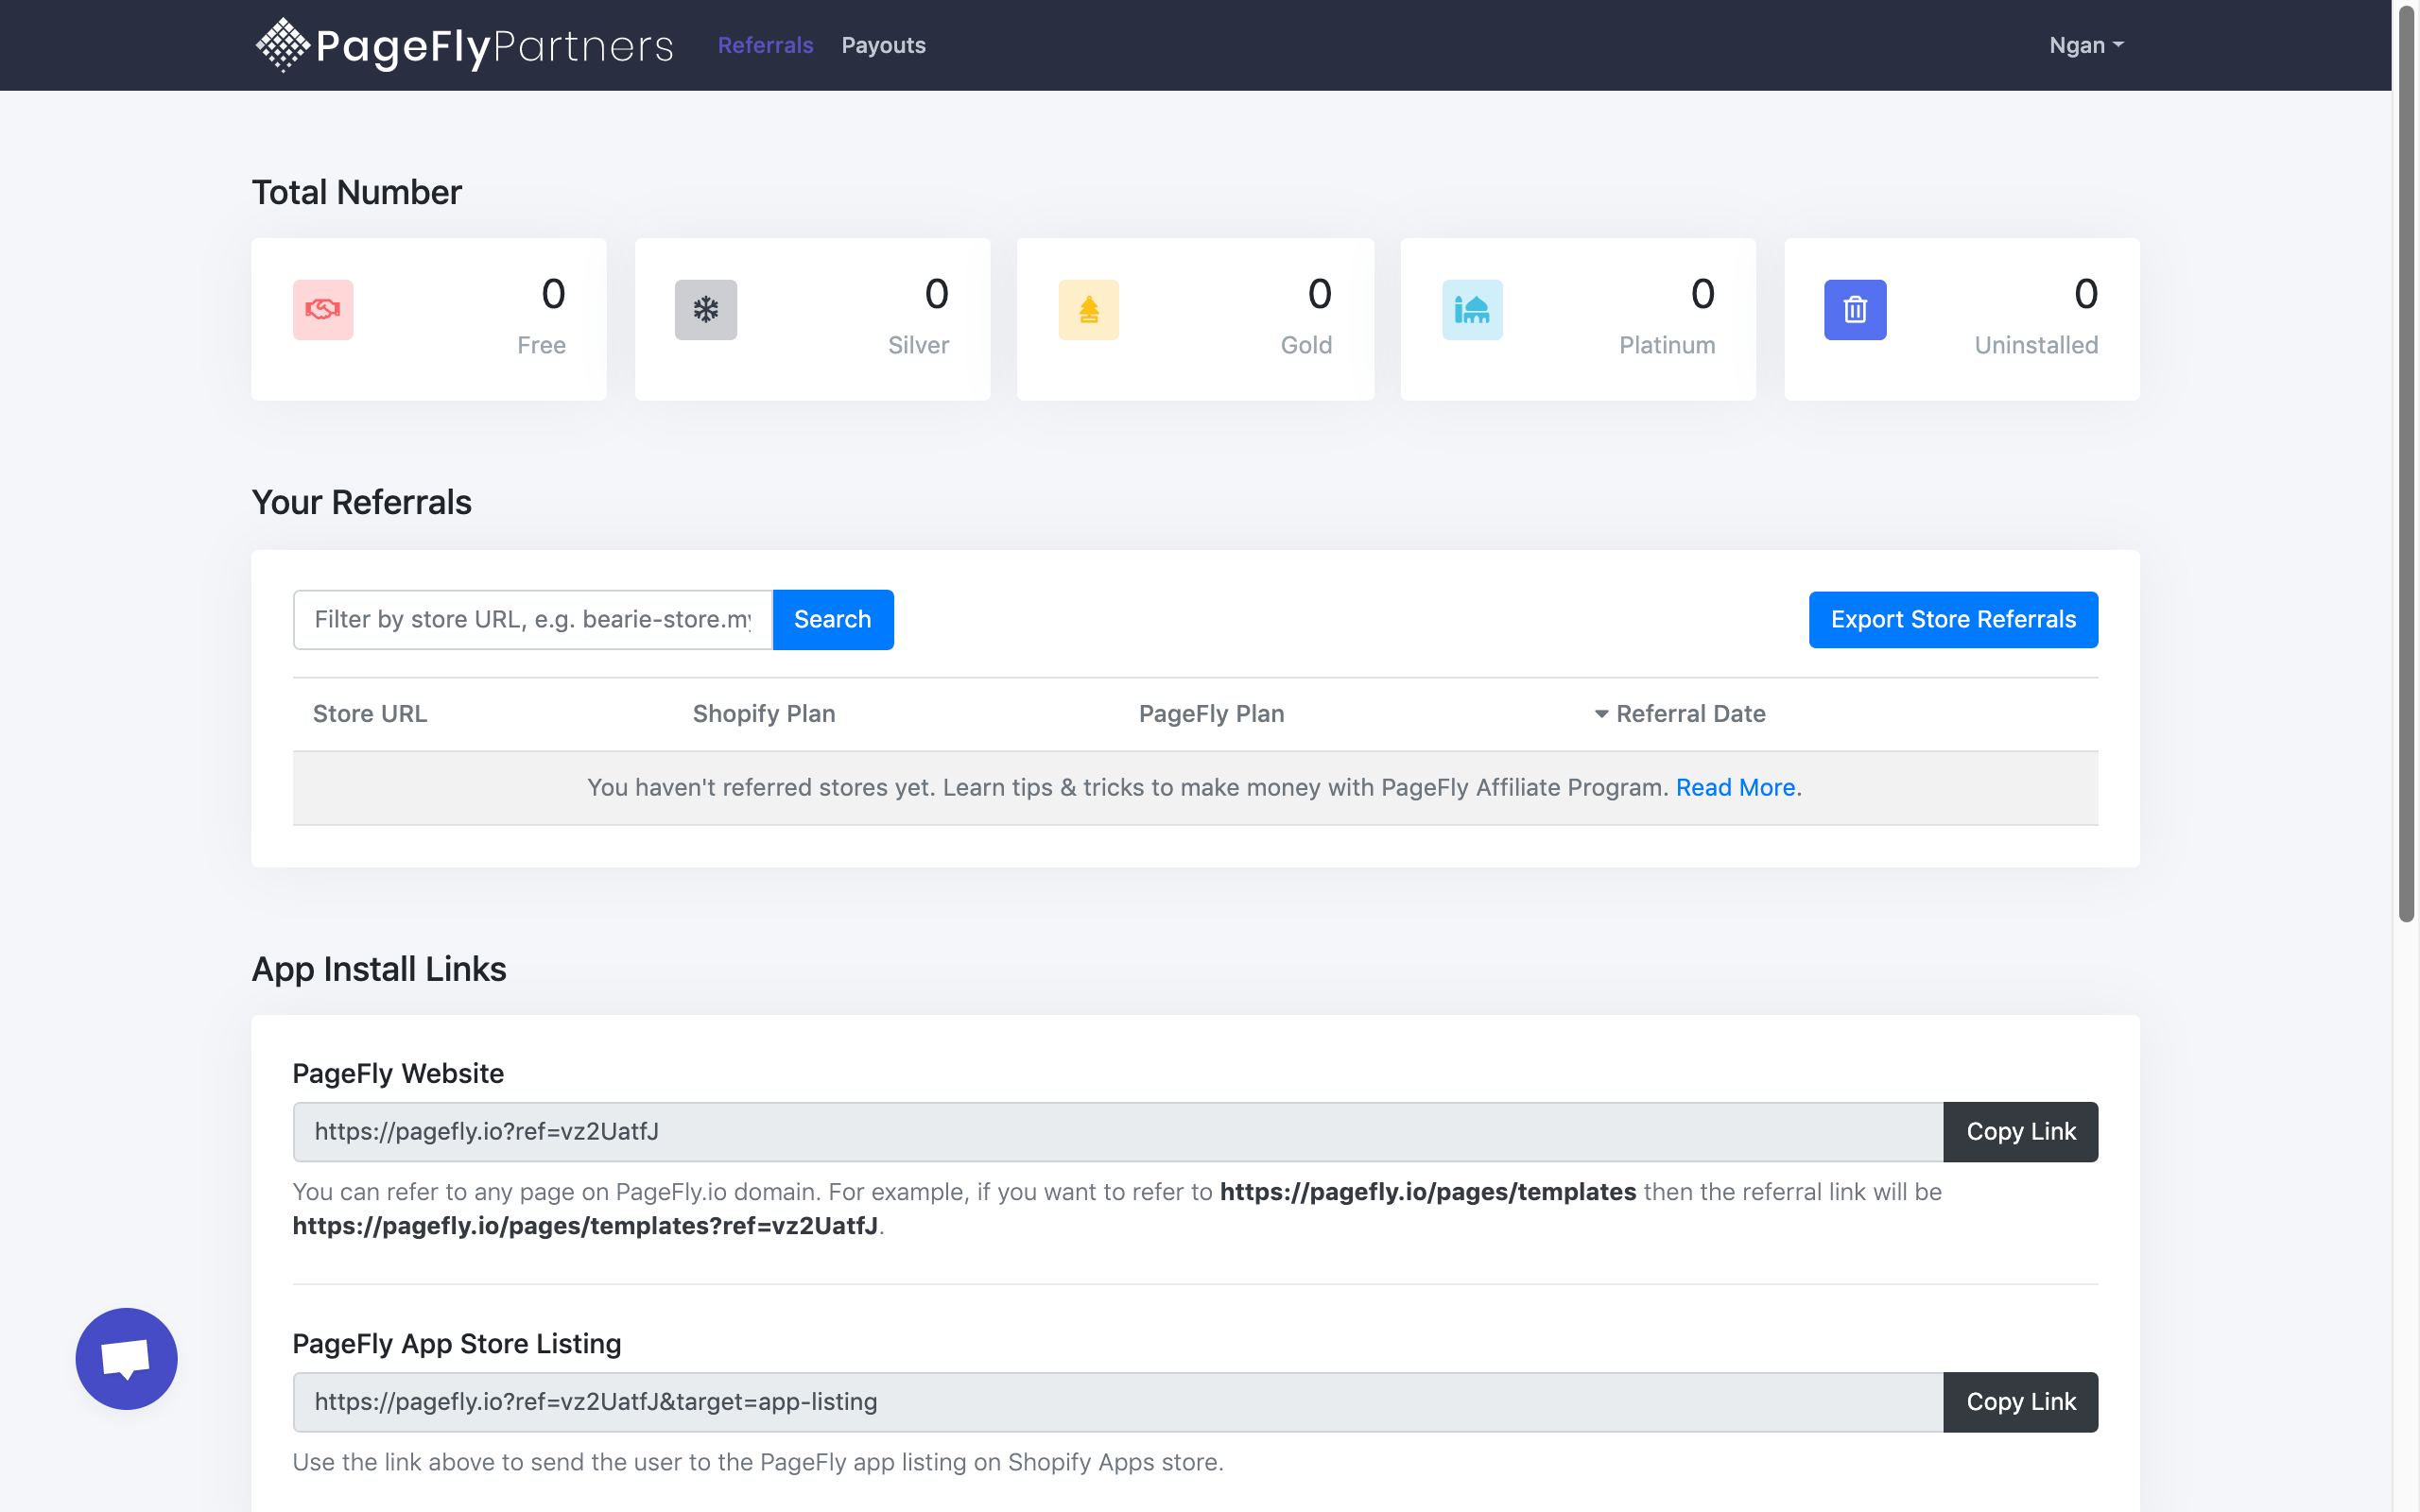The height and width of the screenshot is (1512, 2420).
Task: Select the PageFly Website referral link field
Action: tap(1118, 1132)
